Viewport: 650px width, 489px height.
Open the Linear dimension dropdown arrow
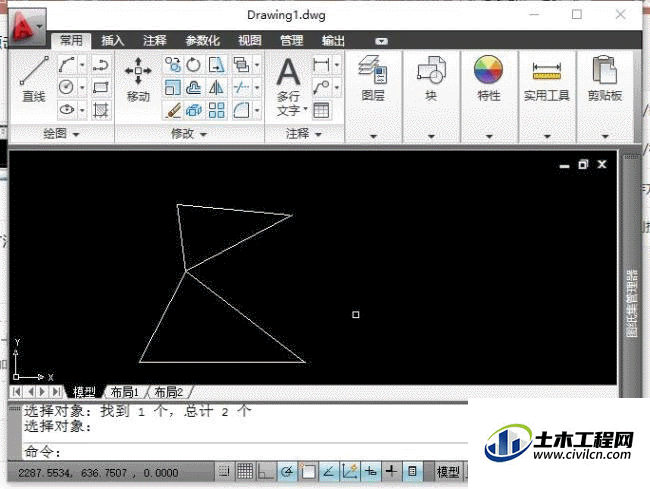coord(337,65)
